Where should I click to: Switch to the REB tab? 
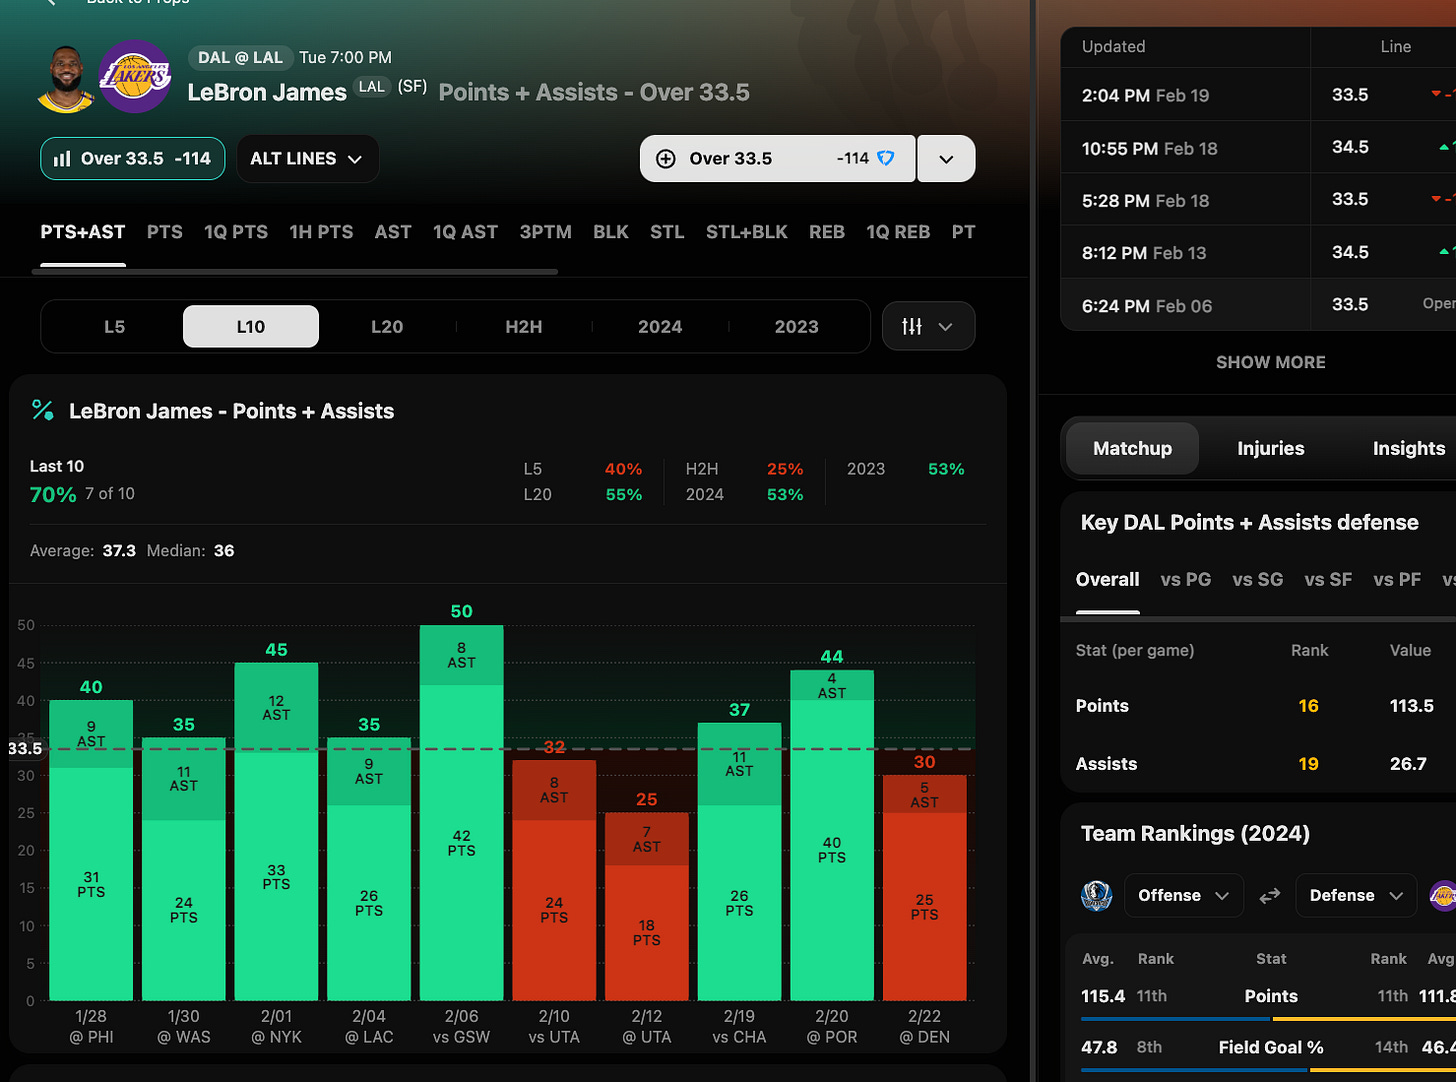pyautogui.click(x=827, y=232)
